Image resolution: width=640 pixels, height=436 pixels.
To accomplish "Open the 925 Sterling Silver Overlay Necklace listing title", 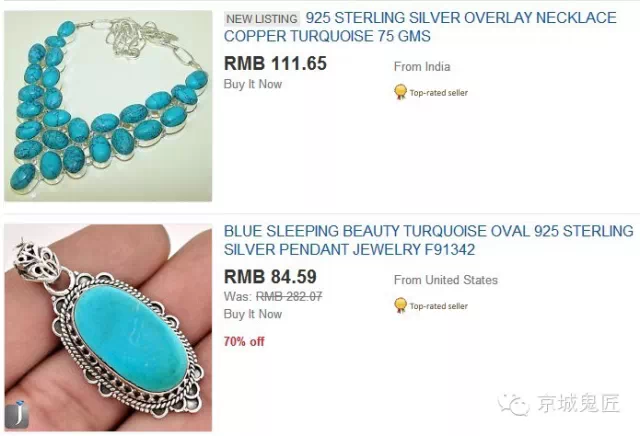I will (420, 27).
